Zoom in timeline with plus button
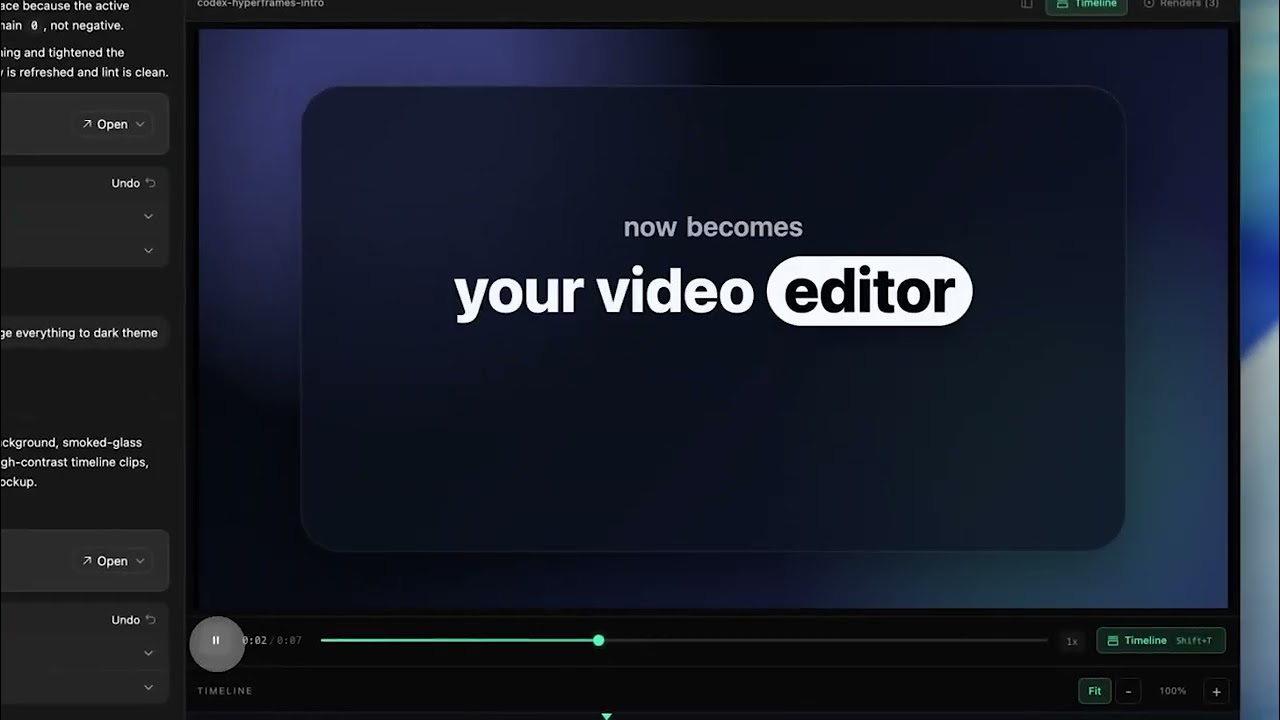The height and width of the screenshot is (720, 1280). tap(1216, 691)
